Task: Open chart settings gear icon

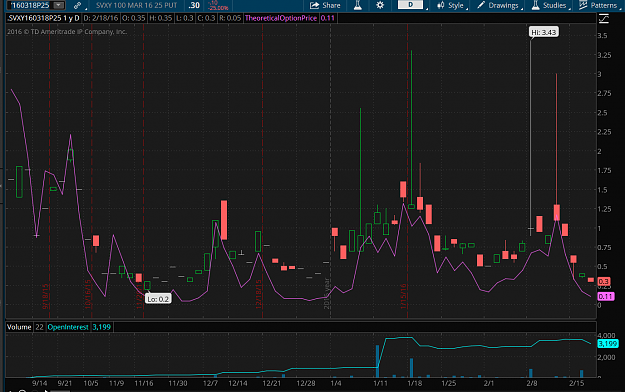Action: pos(380,5)
